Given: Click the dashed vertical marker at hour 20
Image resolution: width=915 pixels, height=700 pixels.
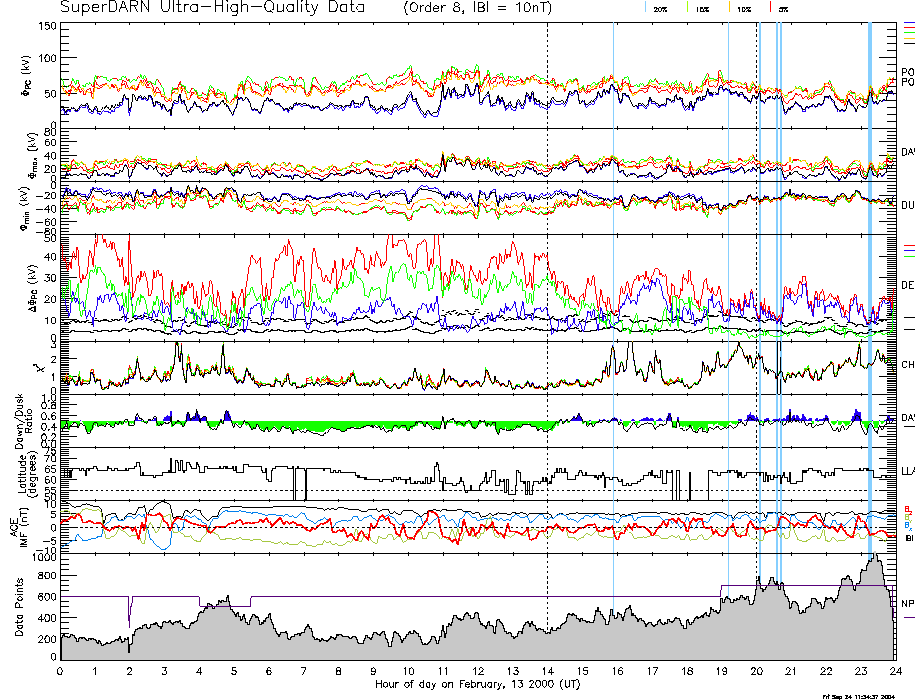Looking at the screenshot, I should 757,300.
